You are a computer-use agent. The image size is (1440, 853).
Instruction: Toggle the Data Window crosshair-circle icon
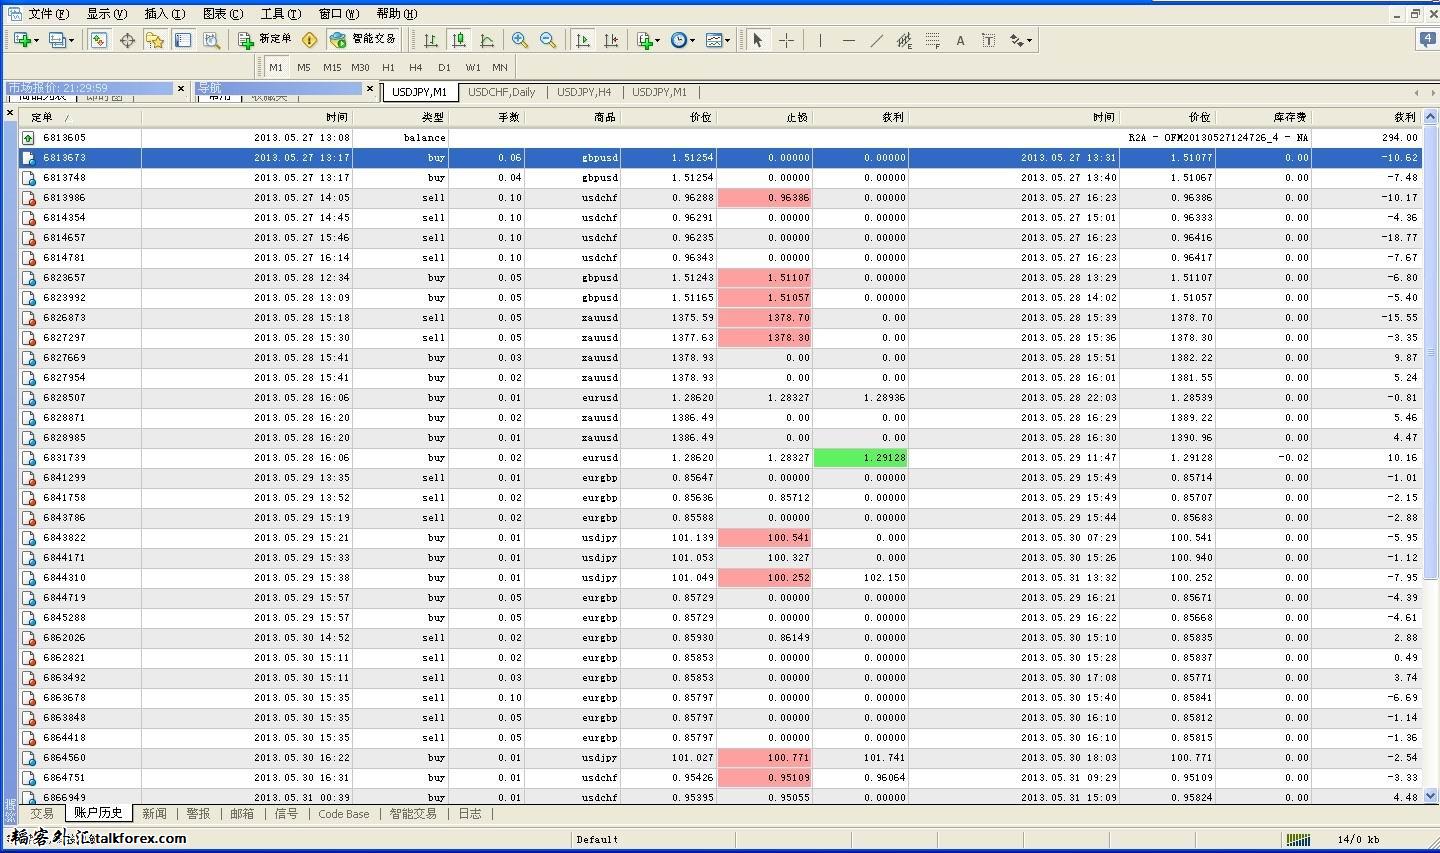point(127,40)
